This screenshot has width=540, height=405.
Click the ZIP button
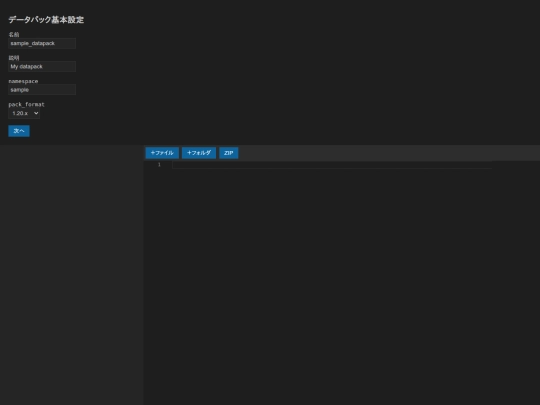point(229,153)
